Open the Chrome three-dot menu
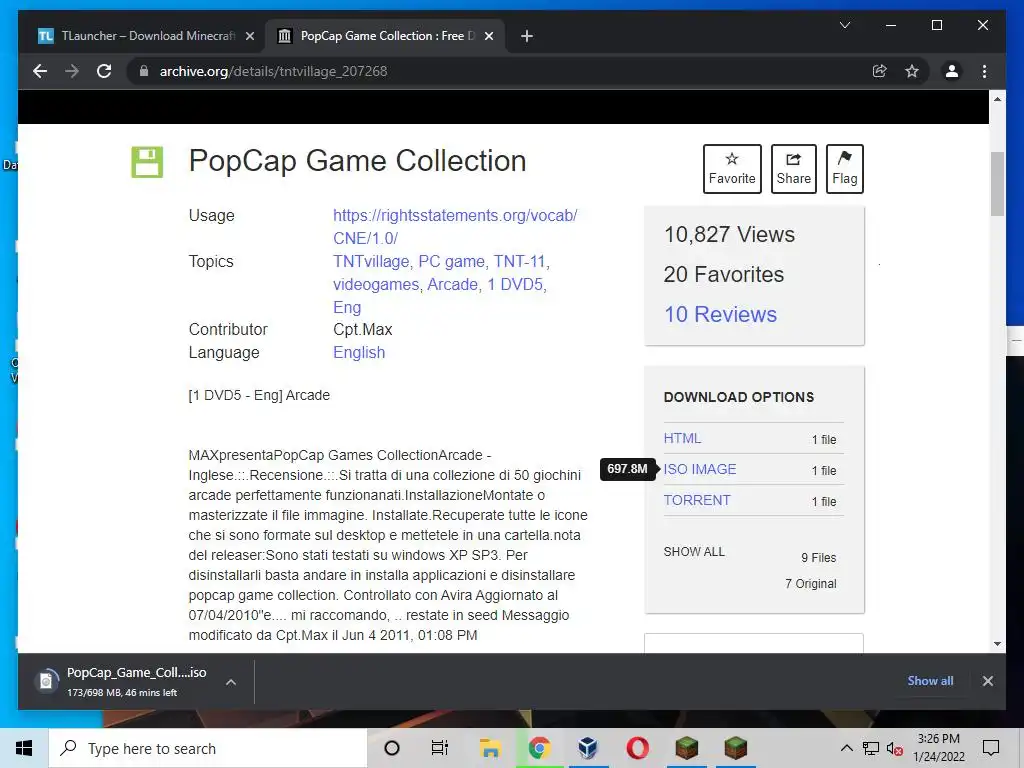 tap(984, 71)
